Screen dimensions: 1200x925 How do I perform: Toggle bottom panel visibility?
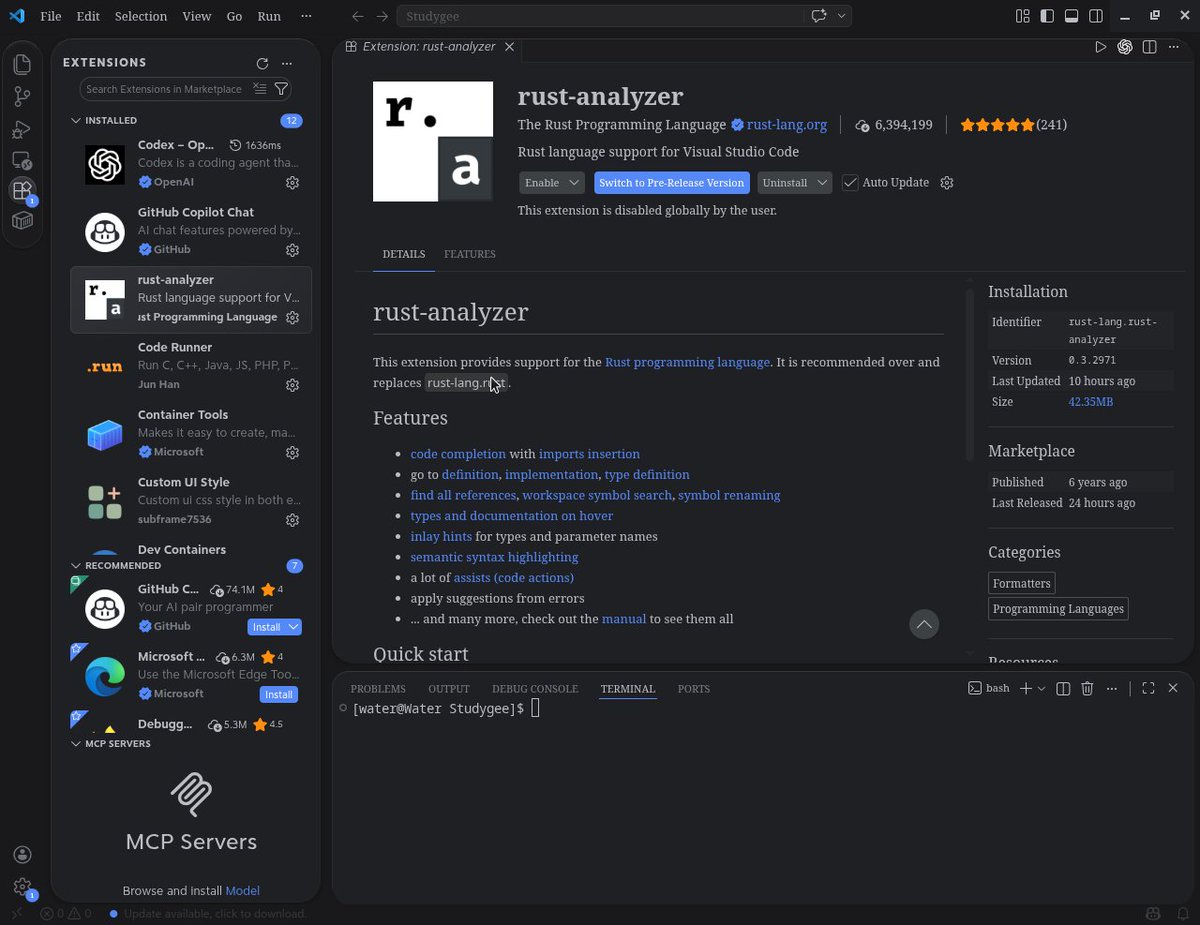(x=1071, y=16)
